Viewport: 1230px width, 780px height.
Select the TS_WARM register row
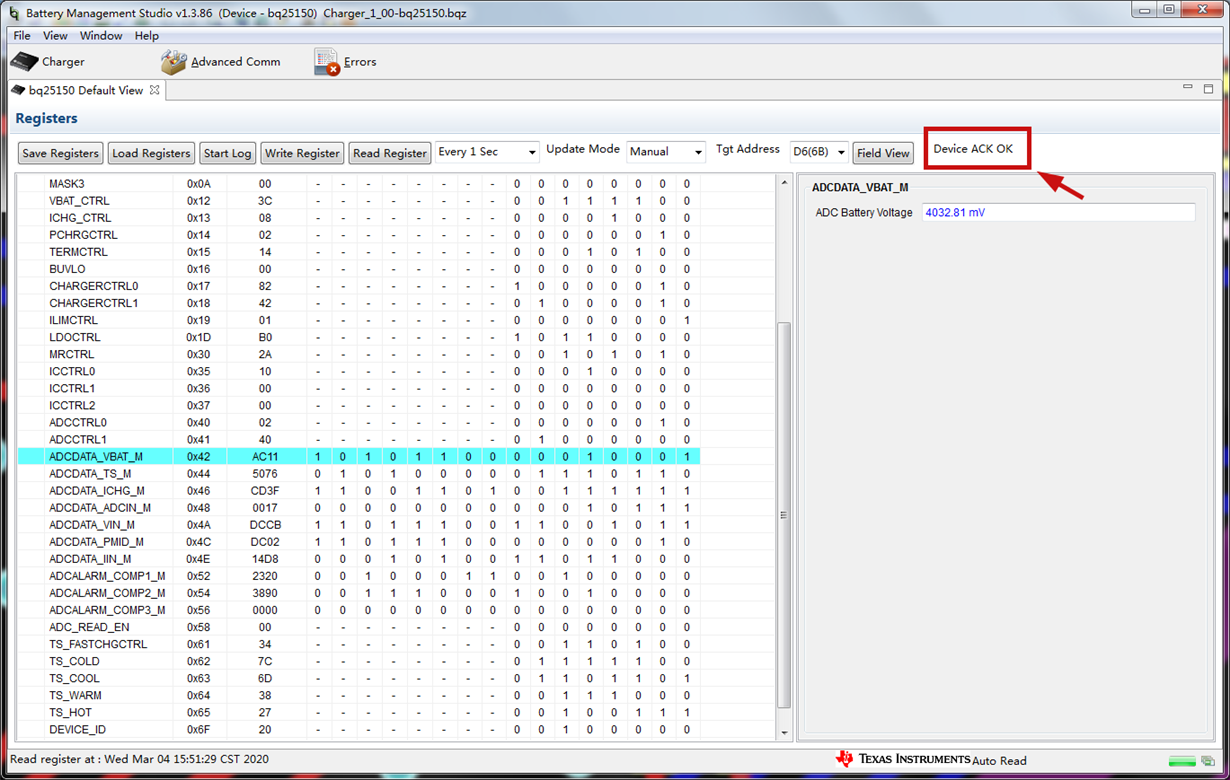[358, 695]
